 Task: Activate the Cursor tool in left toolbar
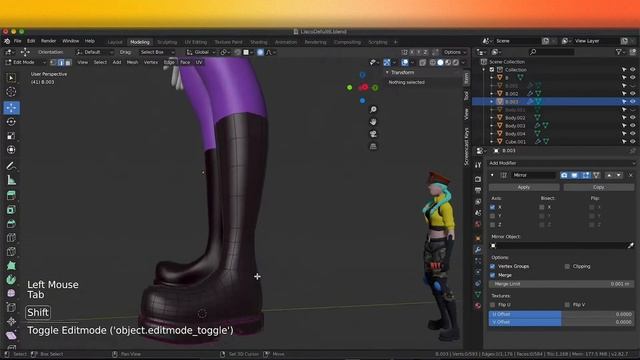11,92
